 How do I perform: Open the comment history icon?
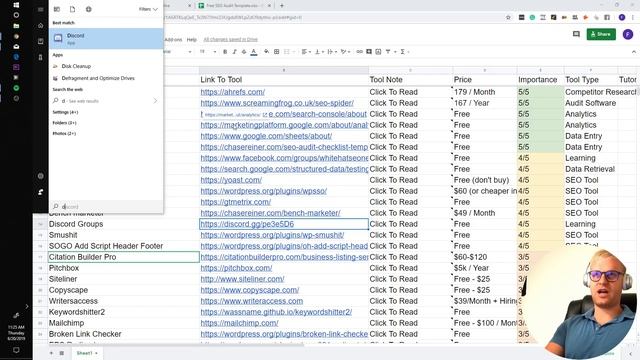[576, 34]
